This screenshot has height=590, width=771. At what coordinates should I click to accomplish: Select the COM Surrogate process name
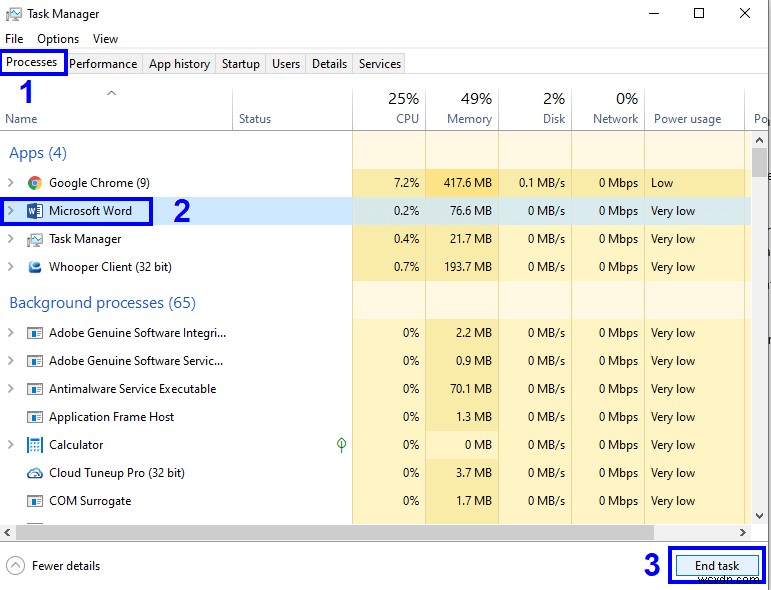pyautogui.click(x=90, y=501)
